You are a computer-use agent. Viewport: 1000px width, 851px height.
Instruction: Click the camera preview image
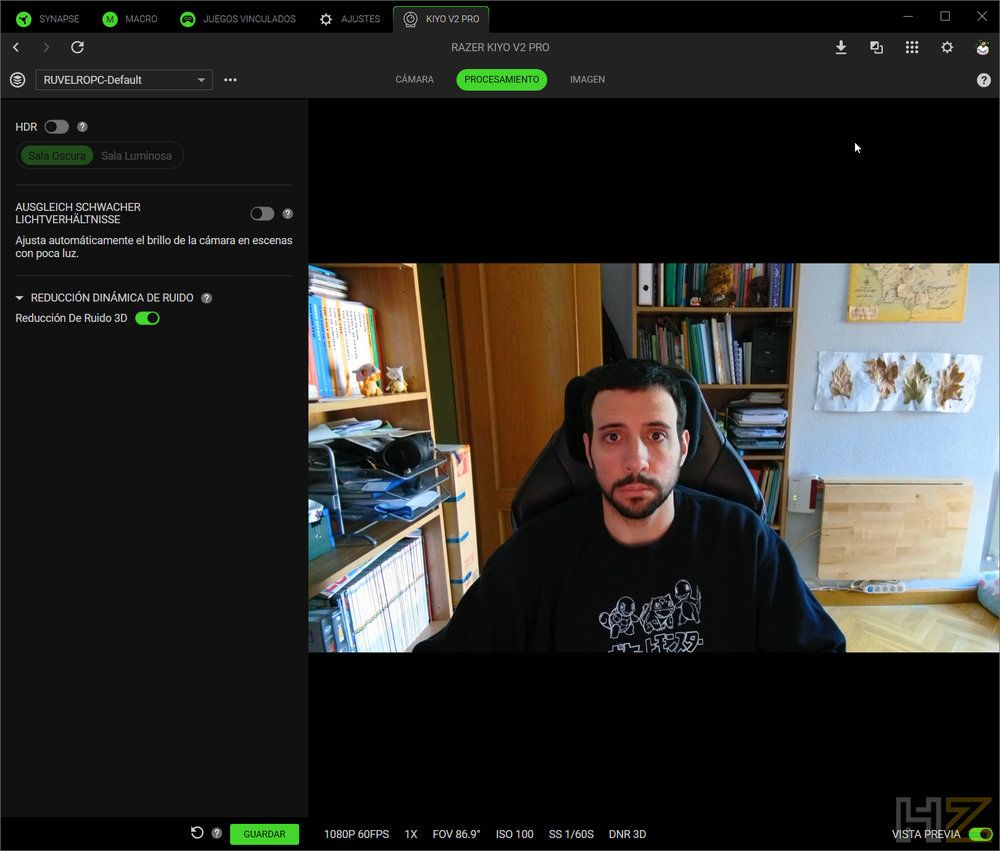coord(654,457)
